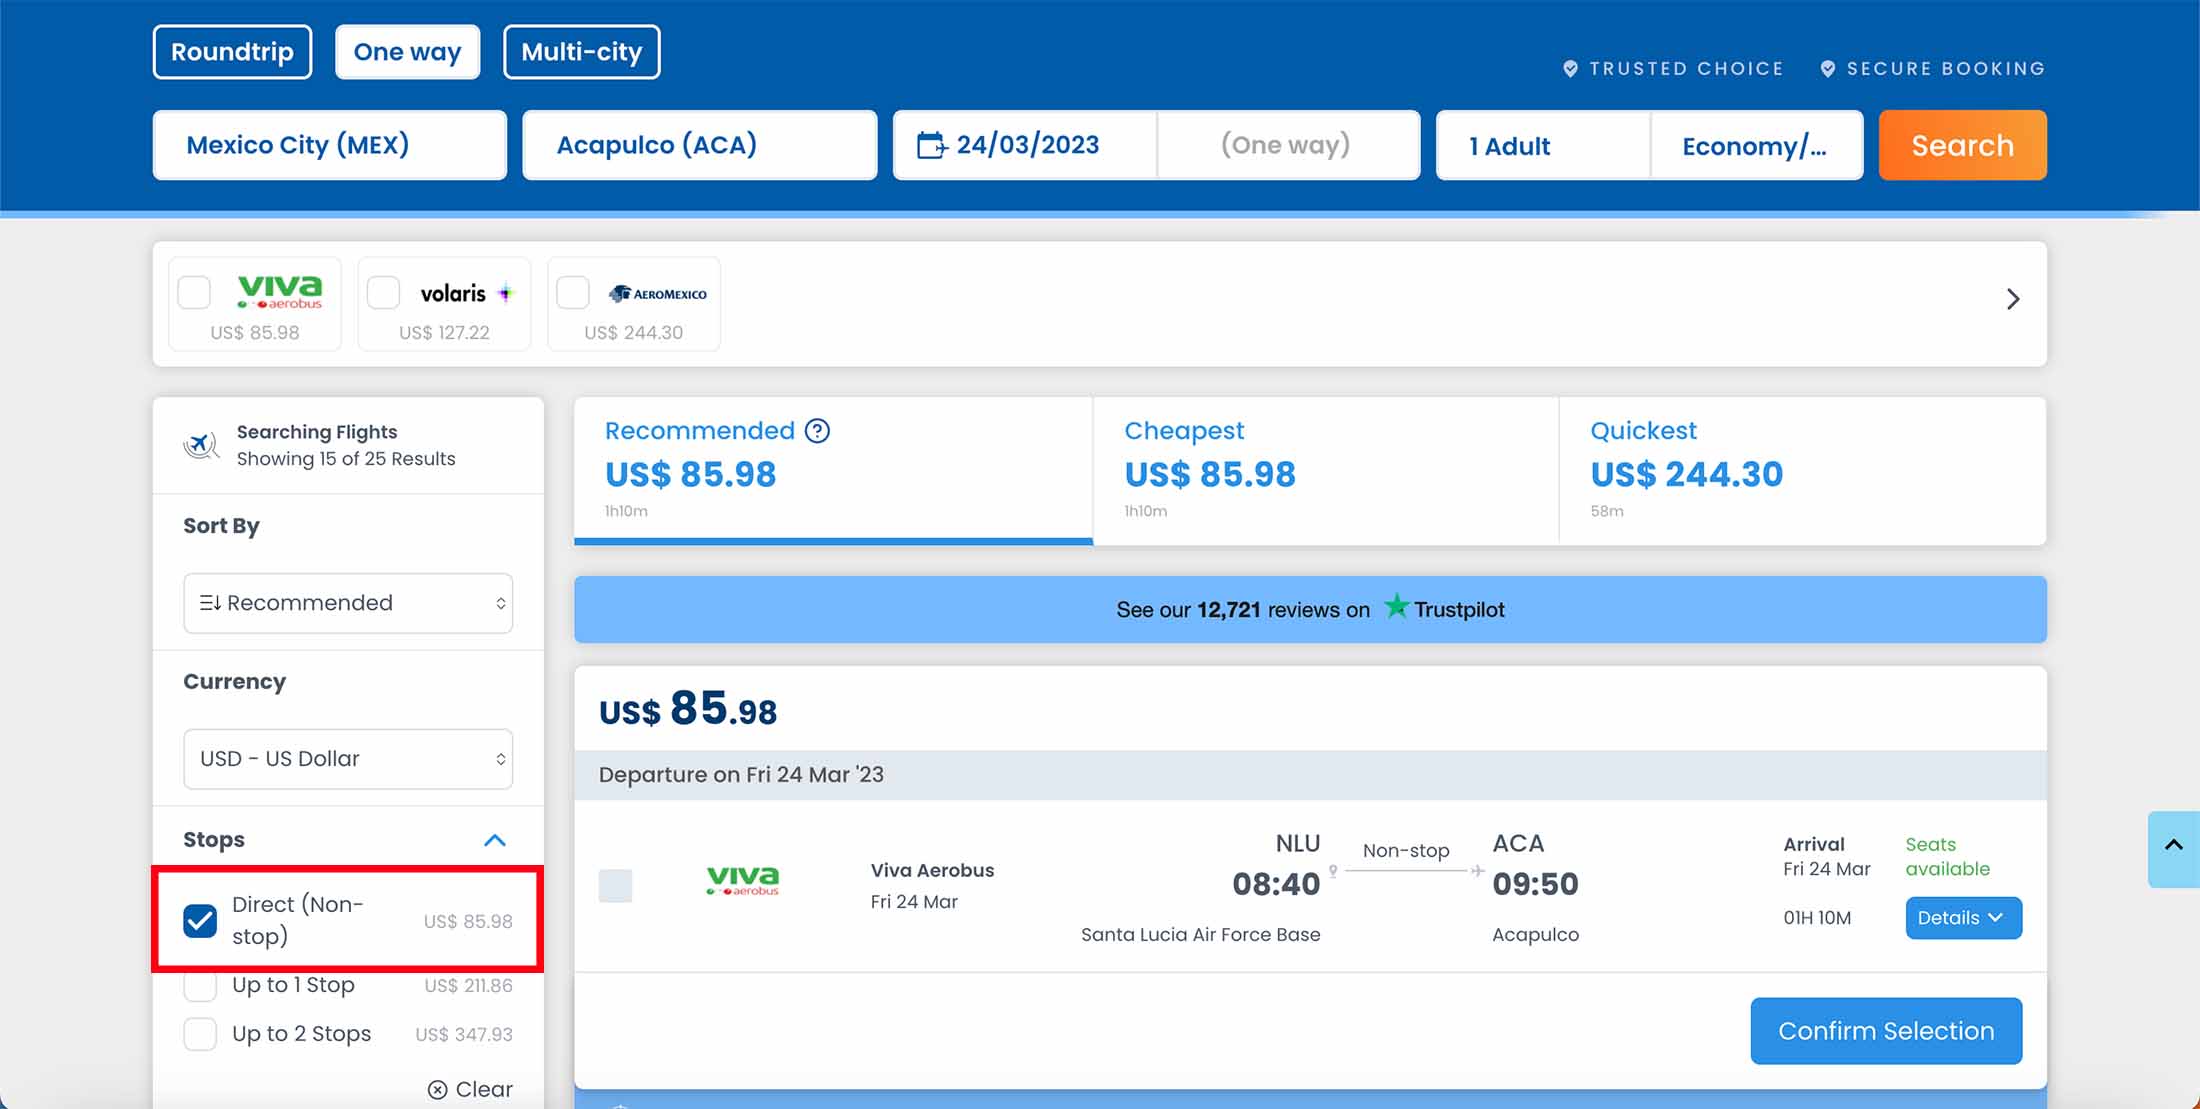
Task: Open the calendar icon in the date field
Action: [x=933, y=145]
